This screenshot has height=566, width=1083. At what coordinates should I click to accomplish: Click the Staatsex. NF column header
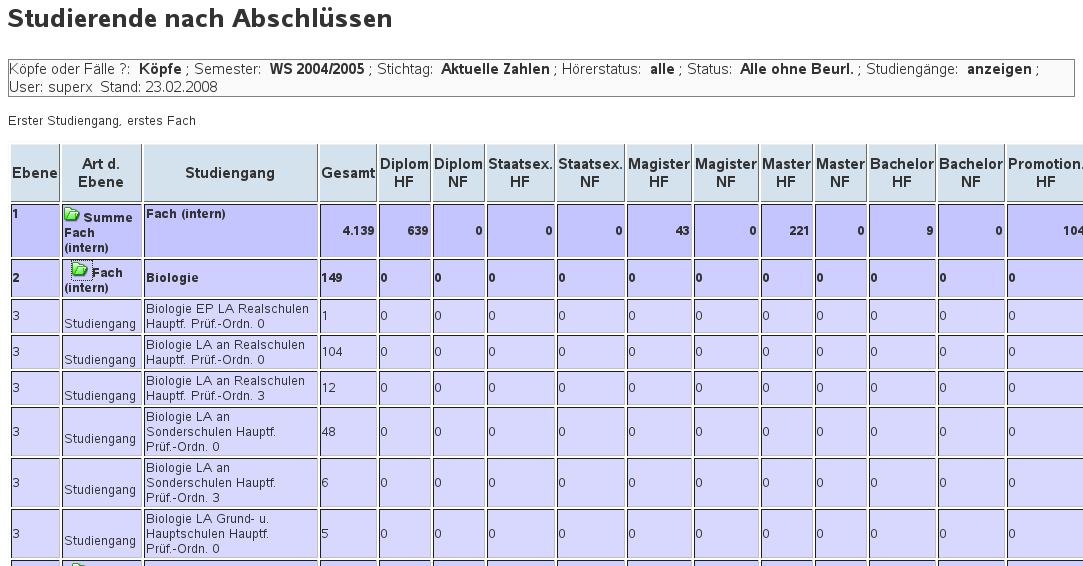click(590, 173)
